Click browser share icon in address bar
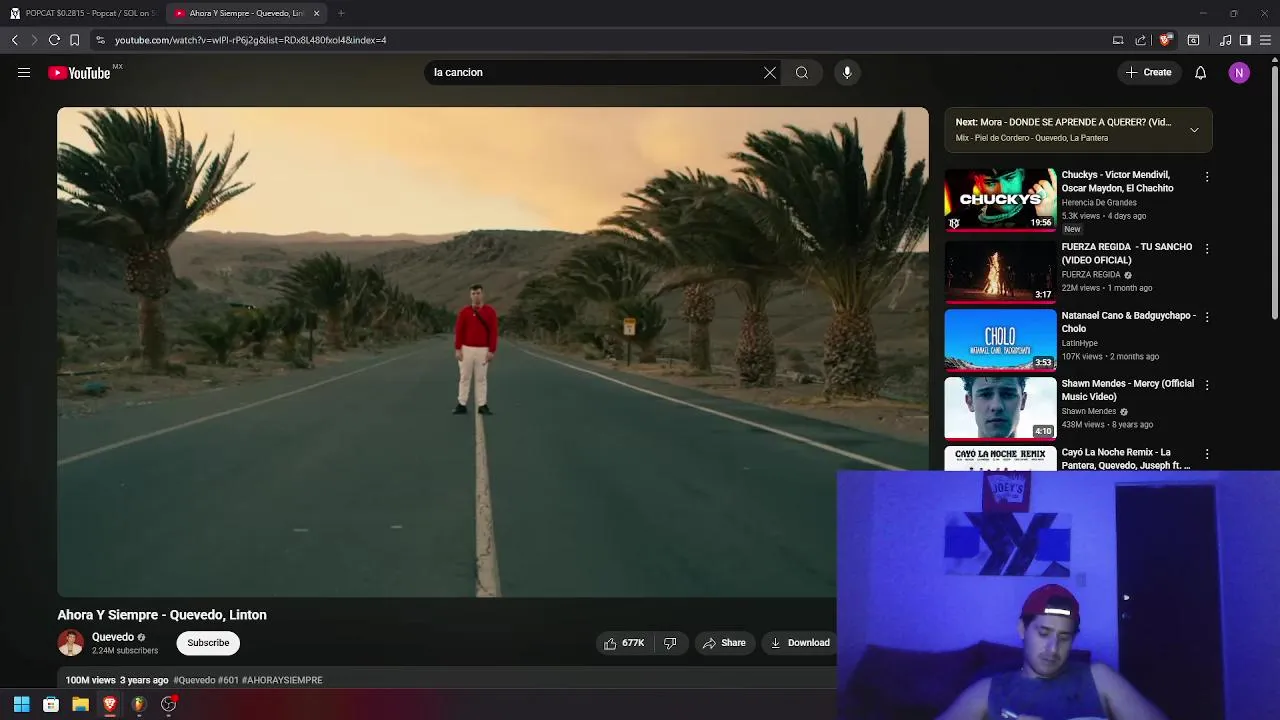 click(x=1141, y=40)
